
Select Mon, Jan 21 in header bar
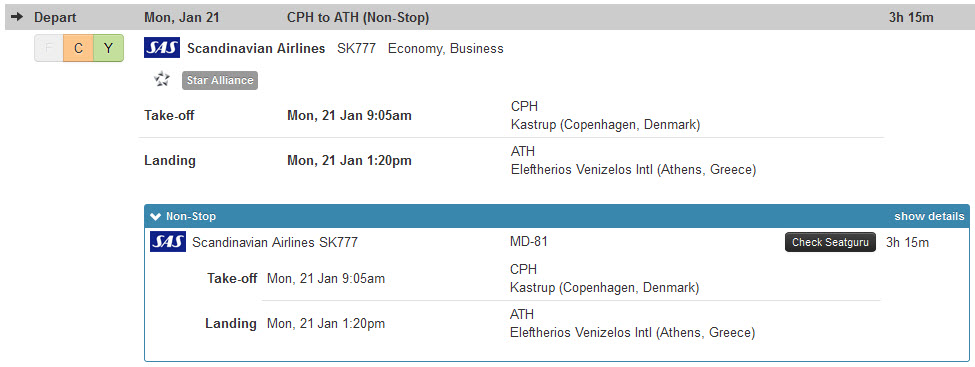click(x=182, y=17)
